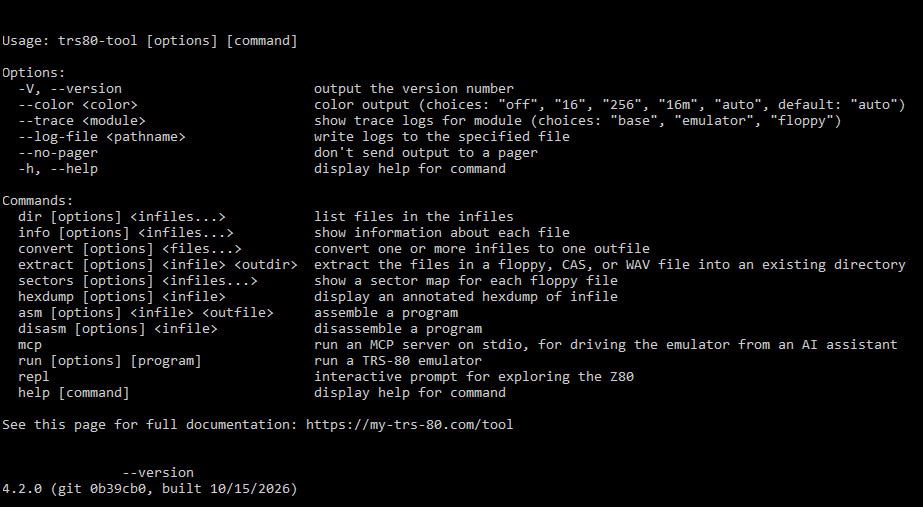Click the run [options] [program] entry
The image size is (923, 507).
[109, 360]
